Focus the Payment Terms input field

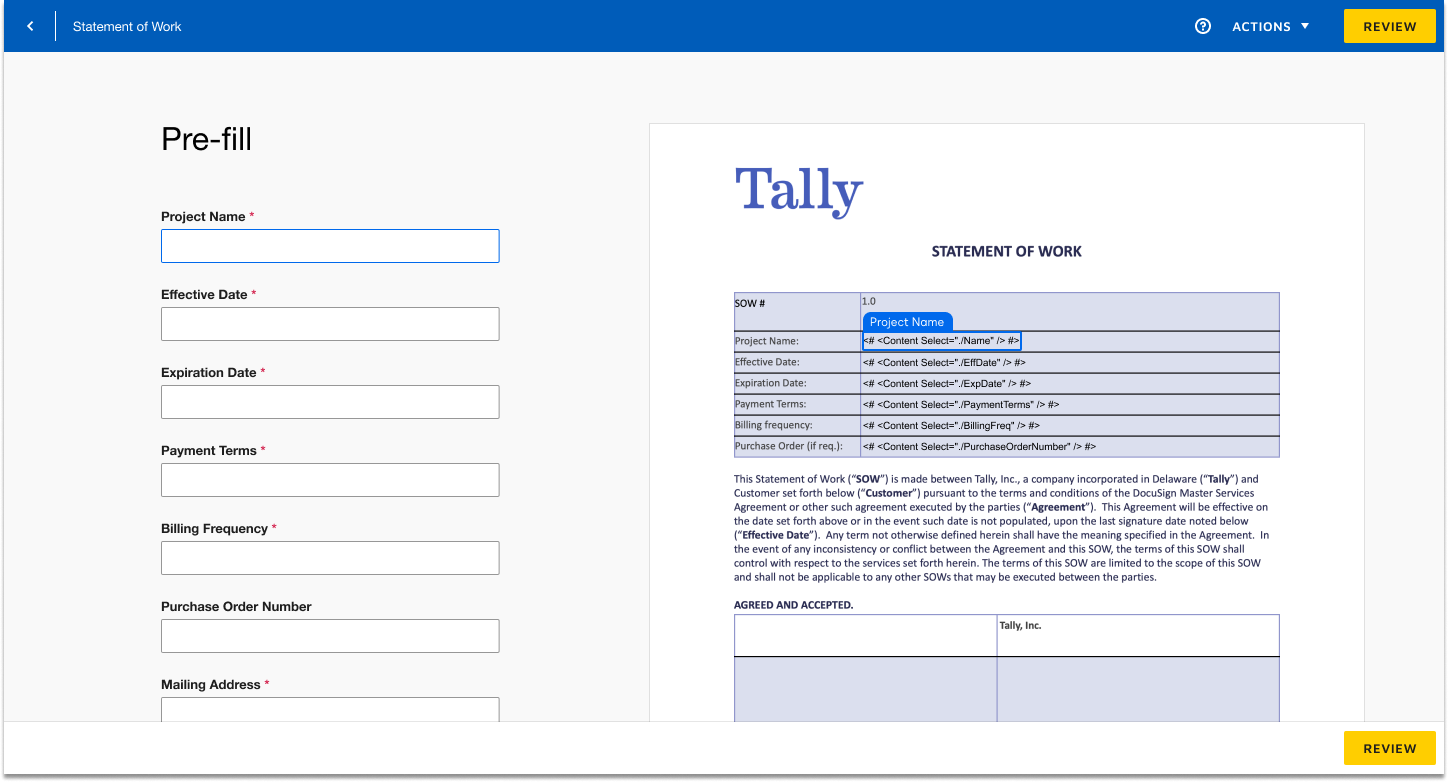tap(330, 480)
